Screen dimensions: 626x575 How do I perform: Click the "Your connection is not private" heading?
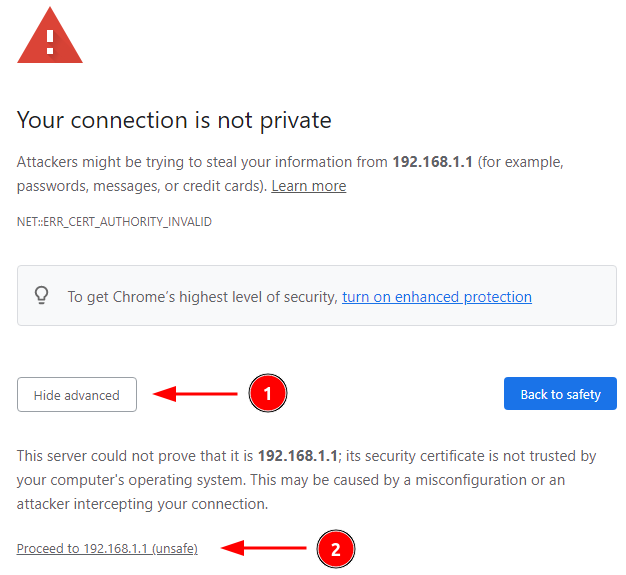(174, 121)
